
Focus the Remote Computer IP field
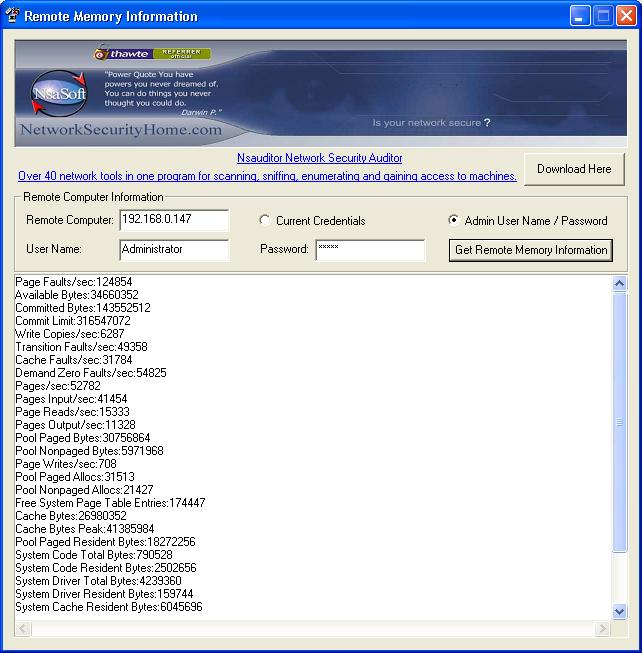pos(174,220)
